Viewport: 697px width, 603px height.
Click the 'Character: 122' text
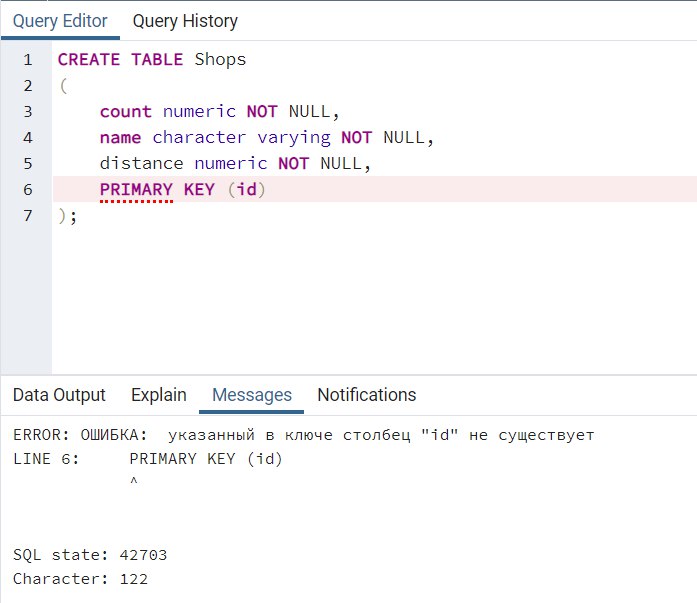tap(80, 579)
